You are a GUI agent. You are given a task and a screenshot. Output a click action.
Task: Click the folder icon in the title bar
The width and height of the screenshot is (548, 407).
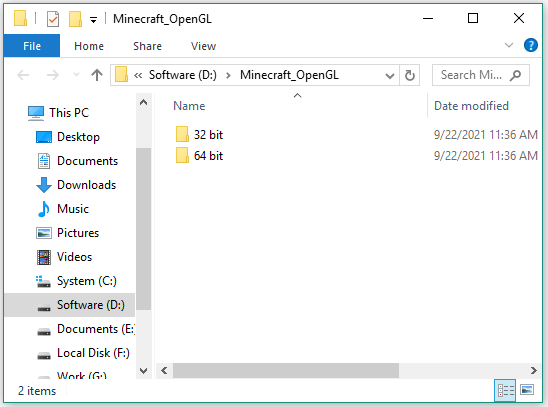21,18
